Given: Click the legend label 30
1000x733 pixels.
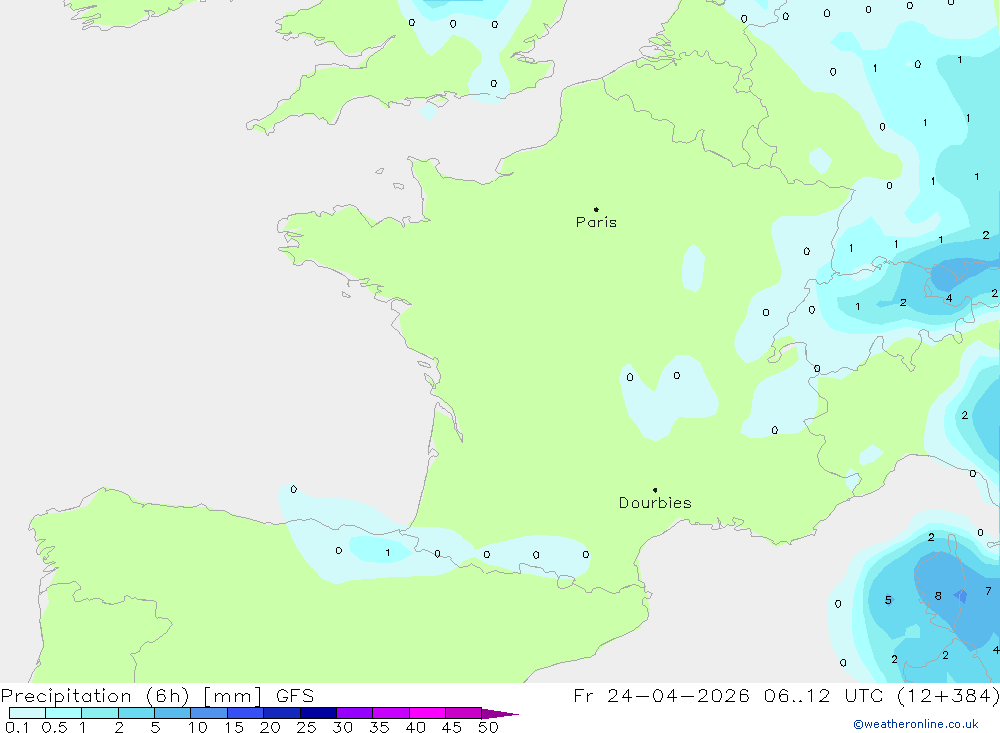Looking at the screenshot, I should 343,727.
